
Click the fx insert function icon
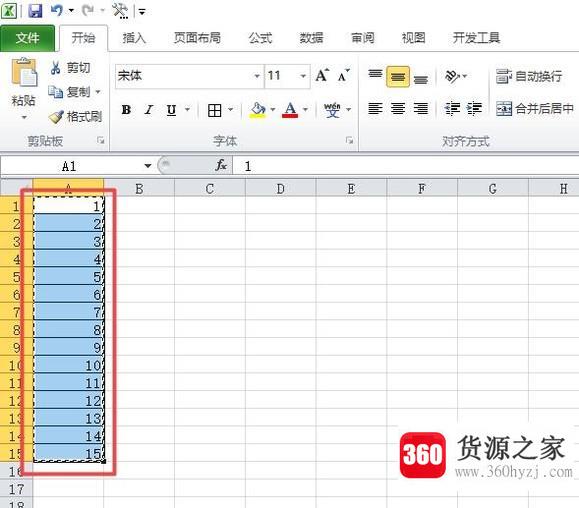click(x=221, y=165)
